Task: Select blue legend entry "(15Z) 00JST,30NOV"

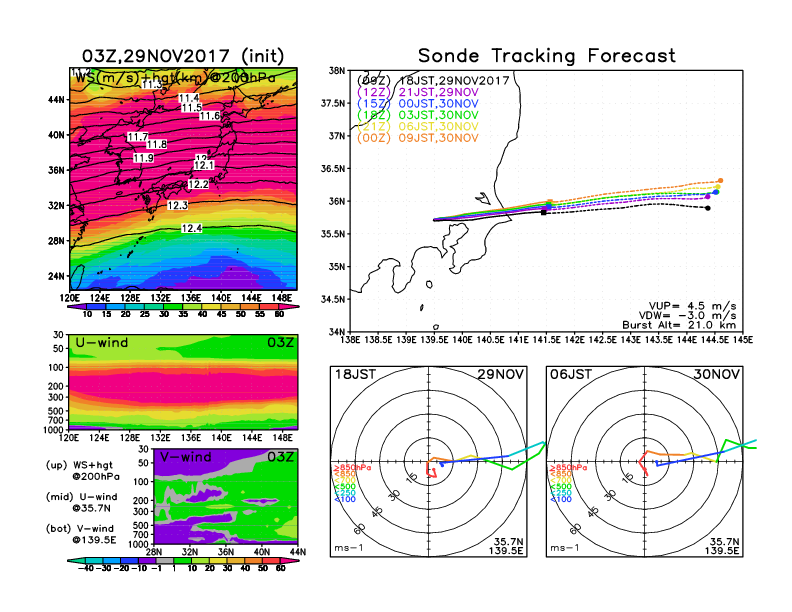Action: pos(418,104)
